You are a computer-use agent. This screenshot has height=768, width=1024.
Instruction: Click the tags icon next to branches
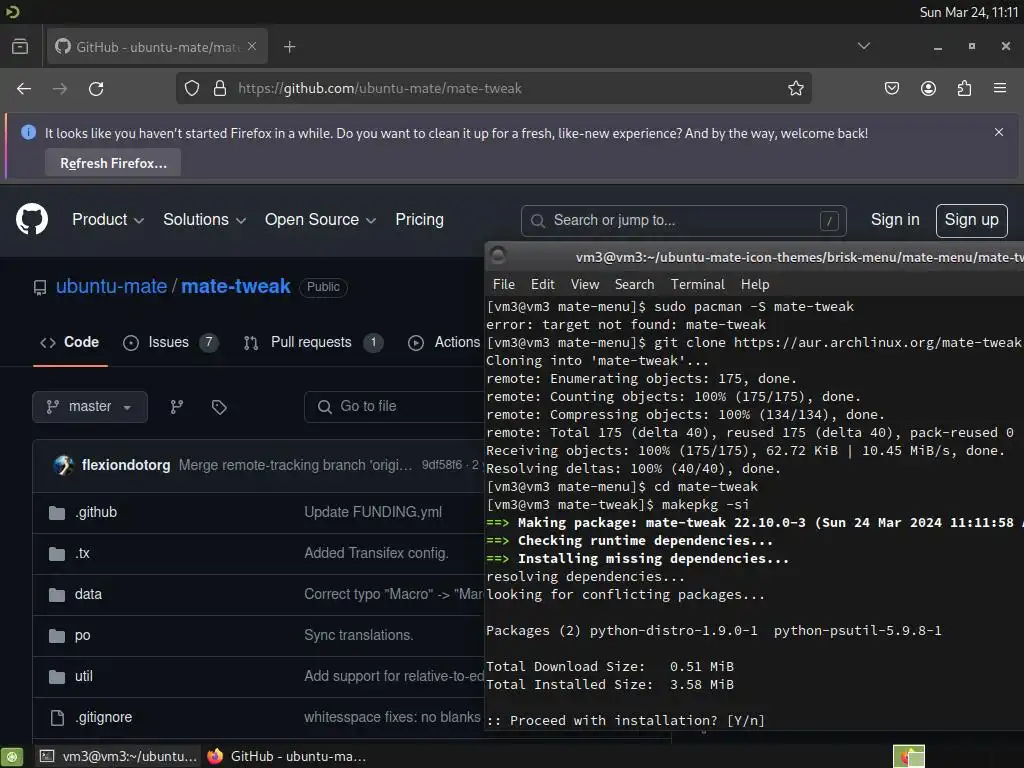(x=219, y=407)
